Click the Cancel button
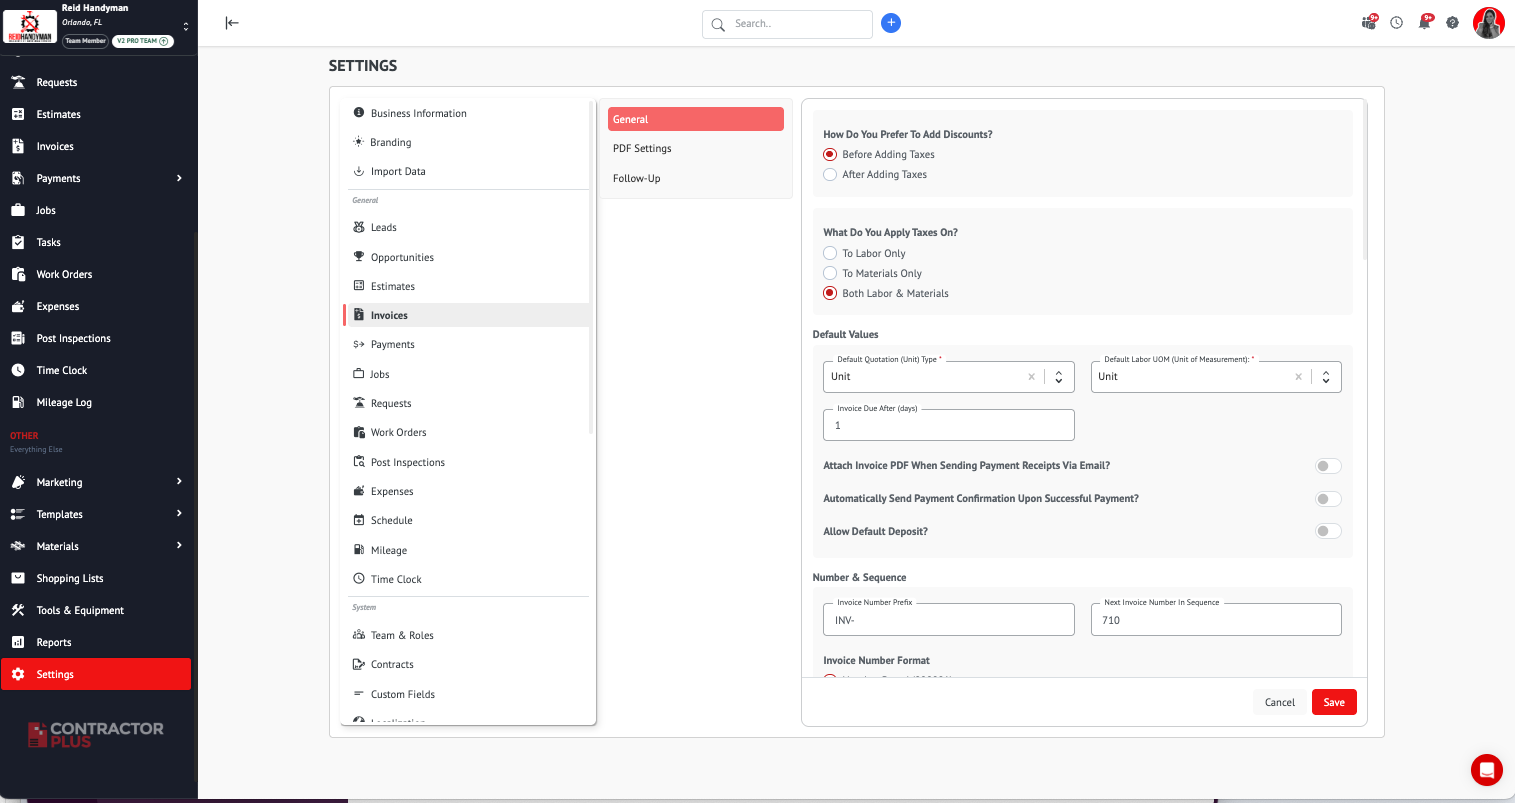The image size is (1515, 803). click(x=1279, y=702)
